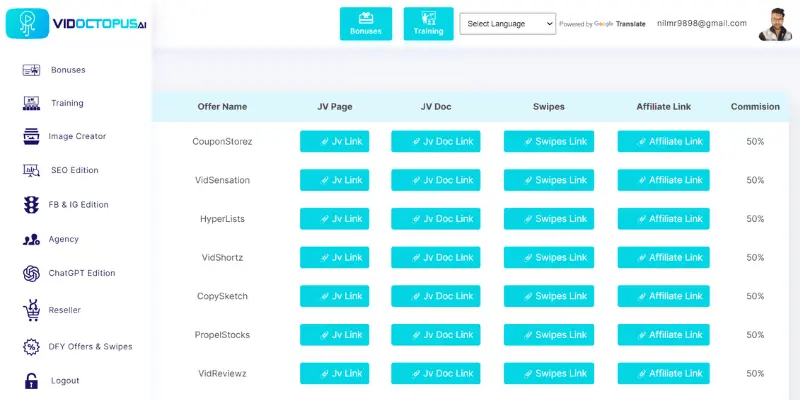Click the CouponStorez offer name
Viewport: 800px width, 400px height.
coord(222,141)
